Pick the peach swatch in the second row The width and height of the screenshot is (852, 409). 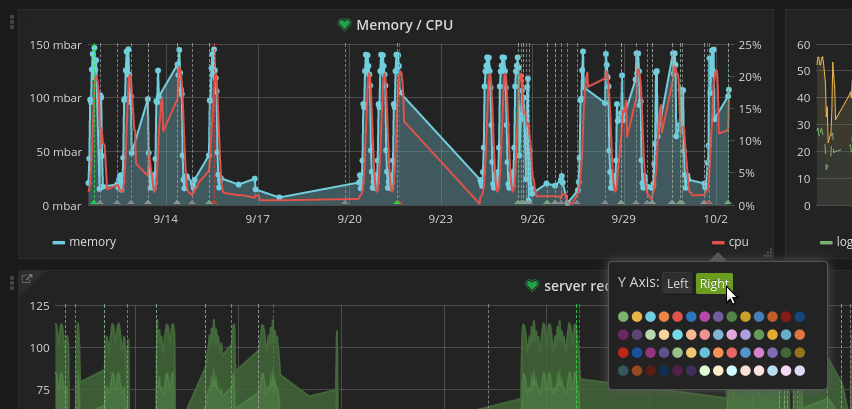click(x=691, y=335)
